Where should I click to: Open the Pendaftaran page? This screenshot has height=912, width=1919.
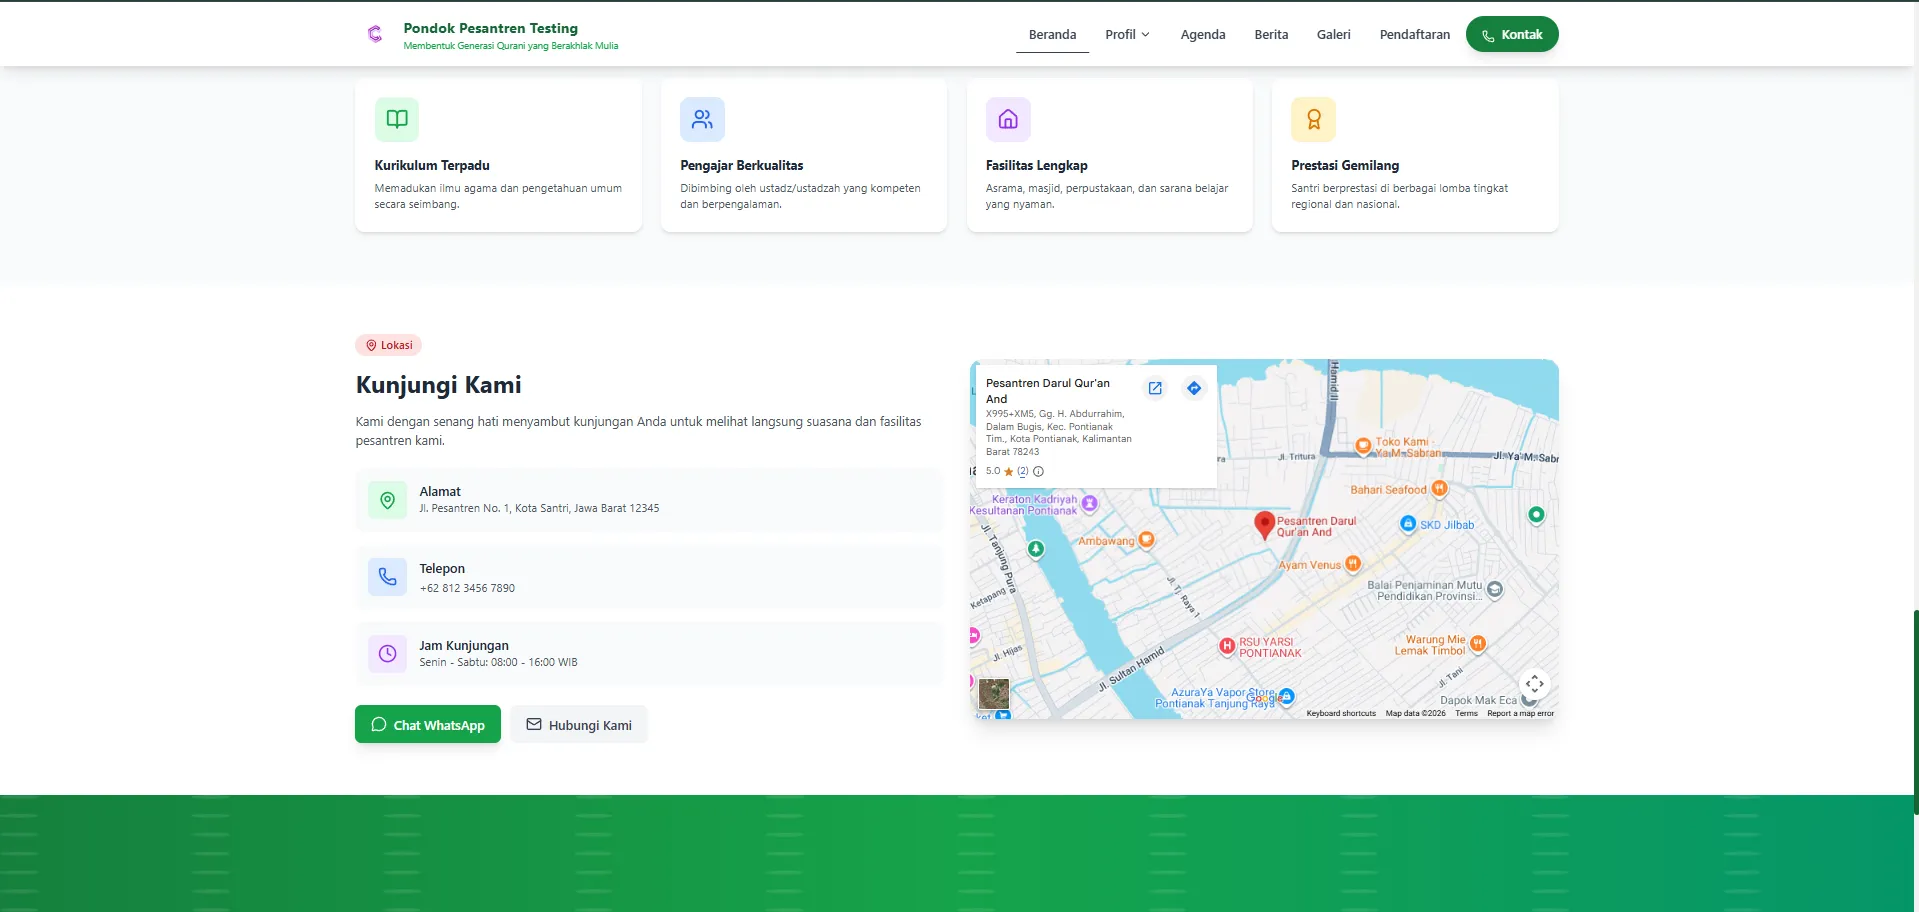point(1414,35)
